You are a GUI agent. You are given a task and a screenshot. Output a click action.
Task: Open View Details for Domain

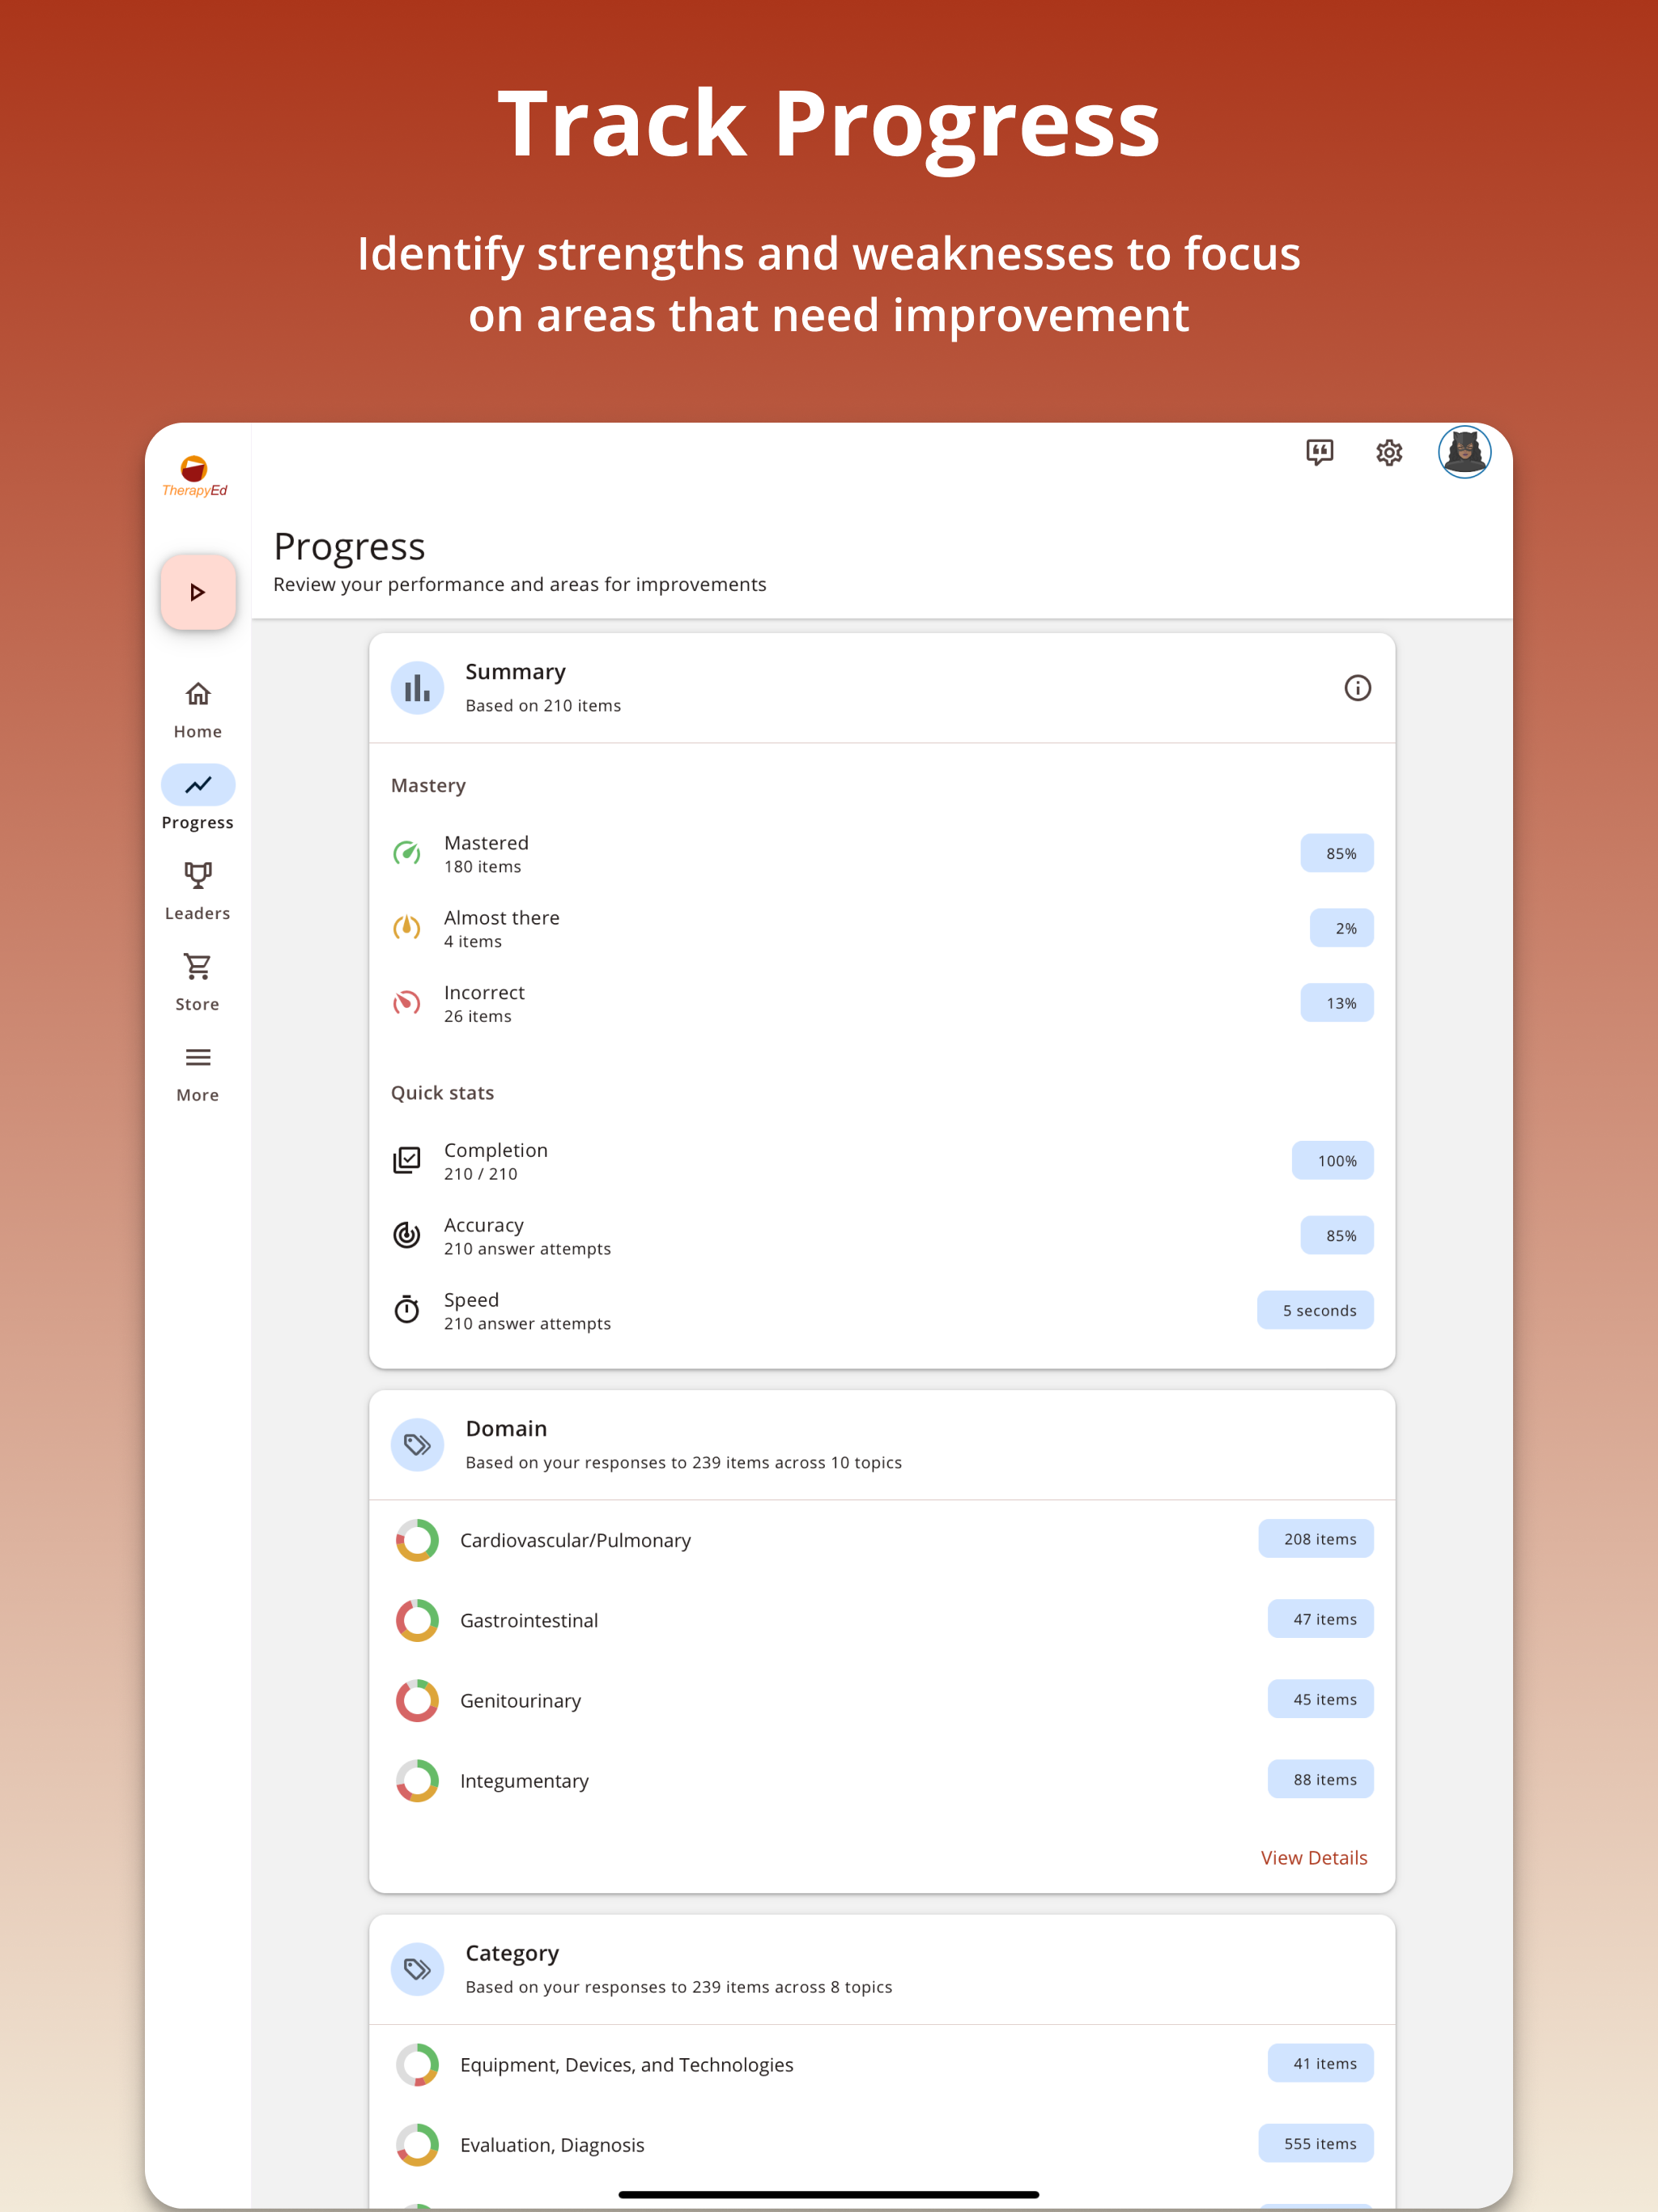pyautogui.click(x=1313, y=1858)
